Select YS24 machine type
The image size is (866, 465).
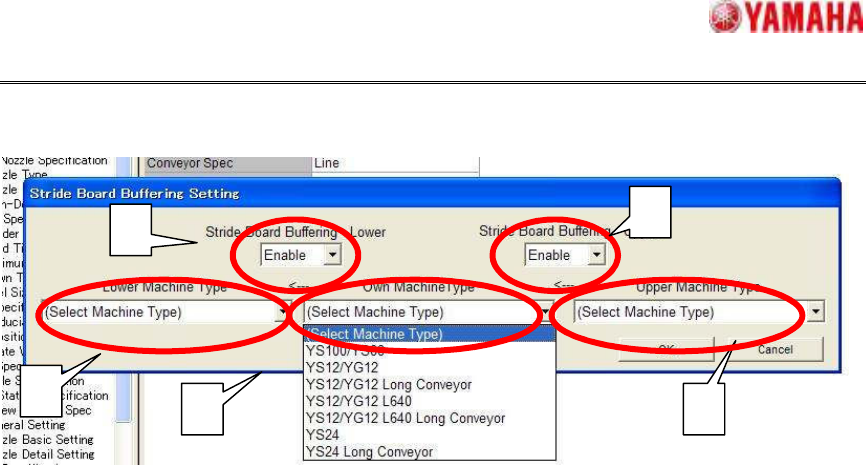[429, 435]
